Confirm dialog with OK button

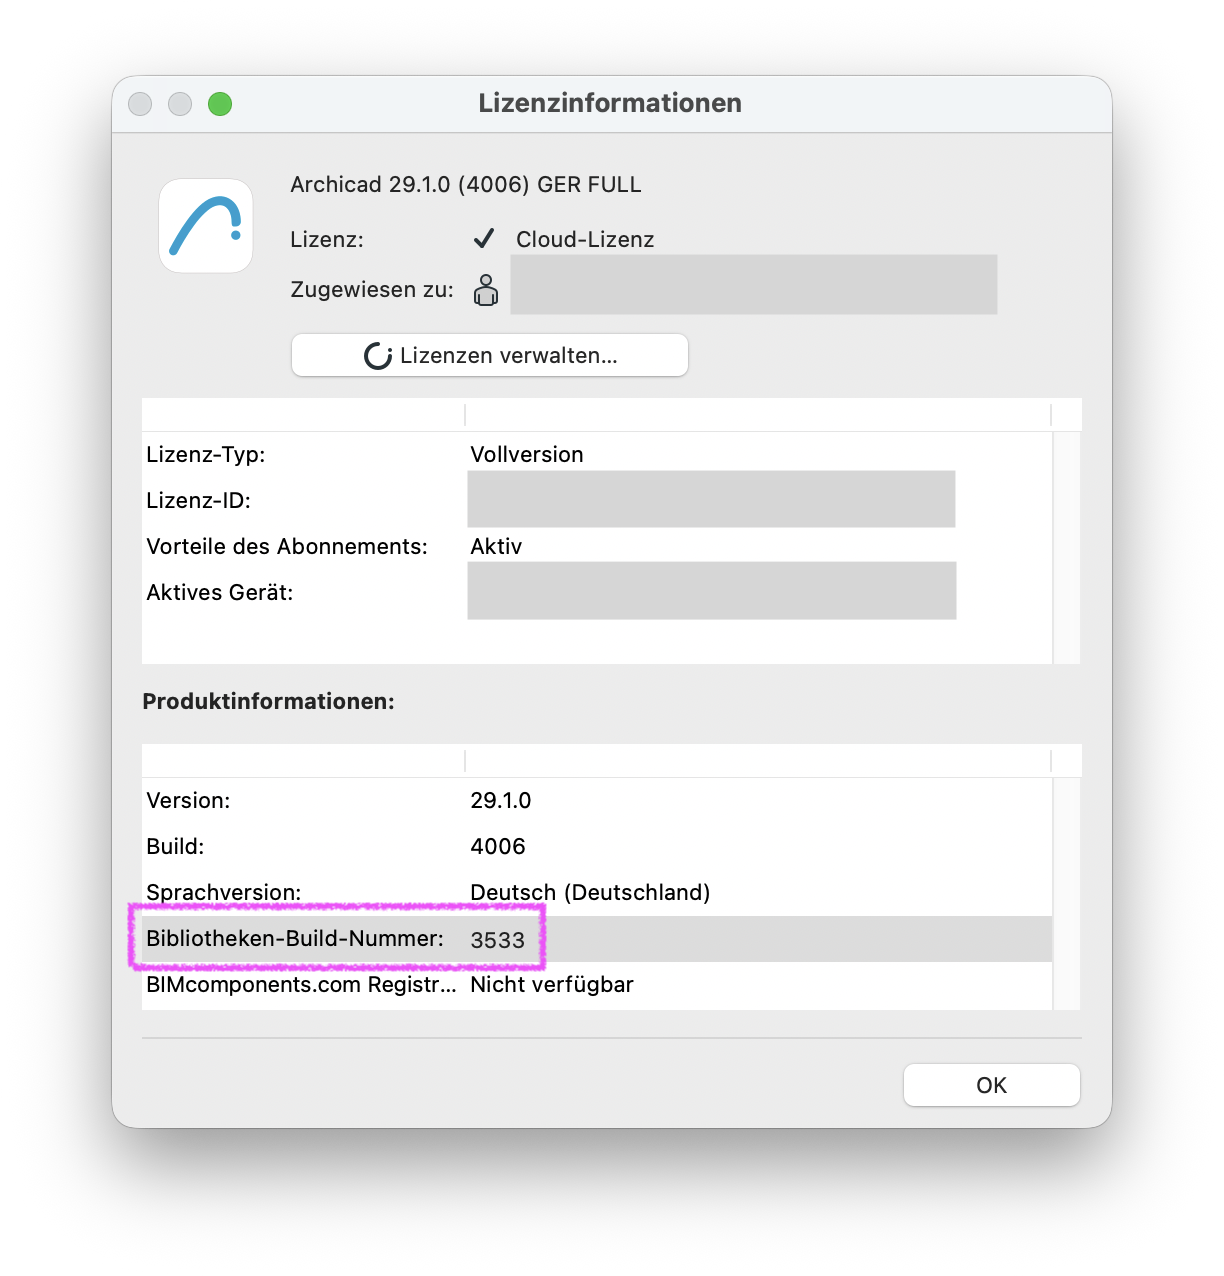point(992,1085)
